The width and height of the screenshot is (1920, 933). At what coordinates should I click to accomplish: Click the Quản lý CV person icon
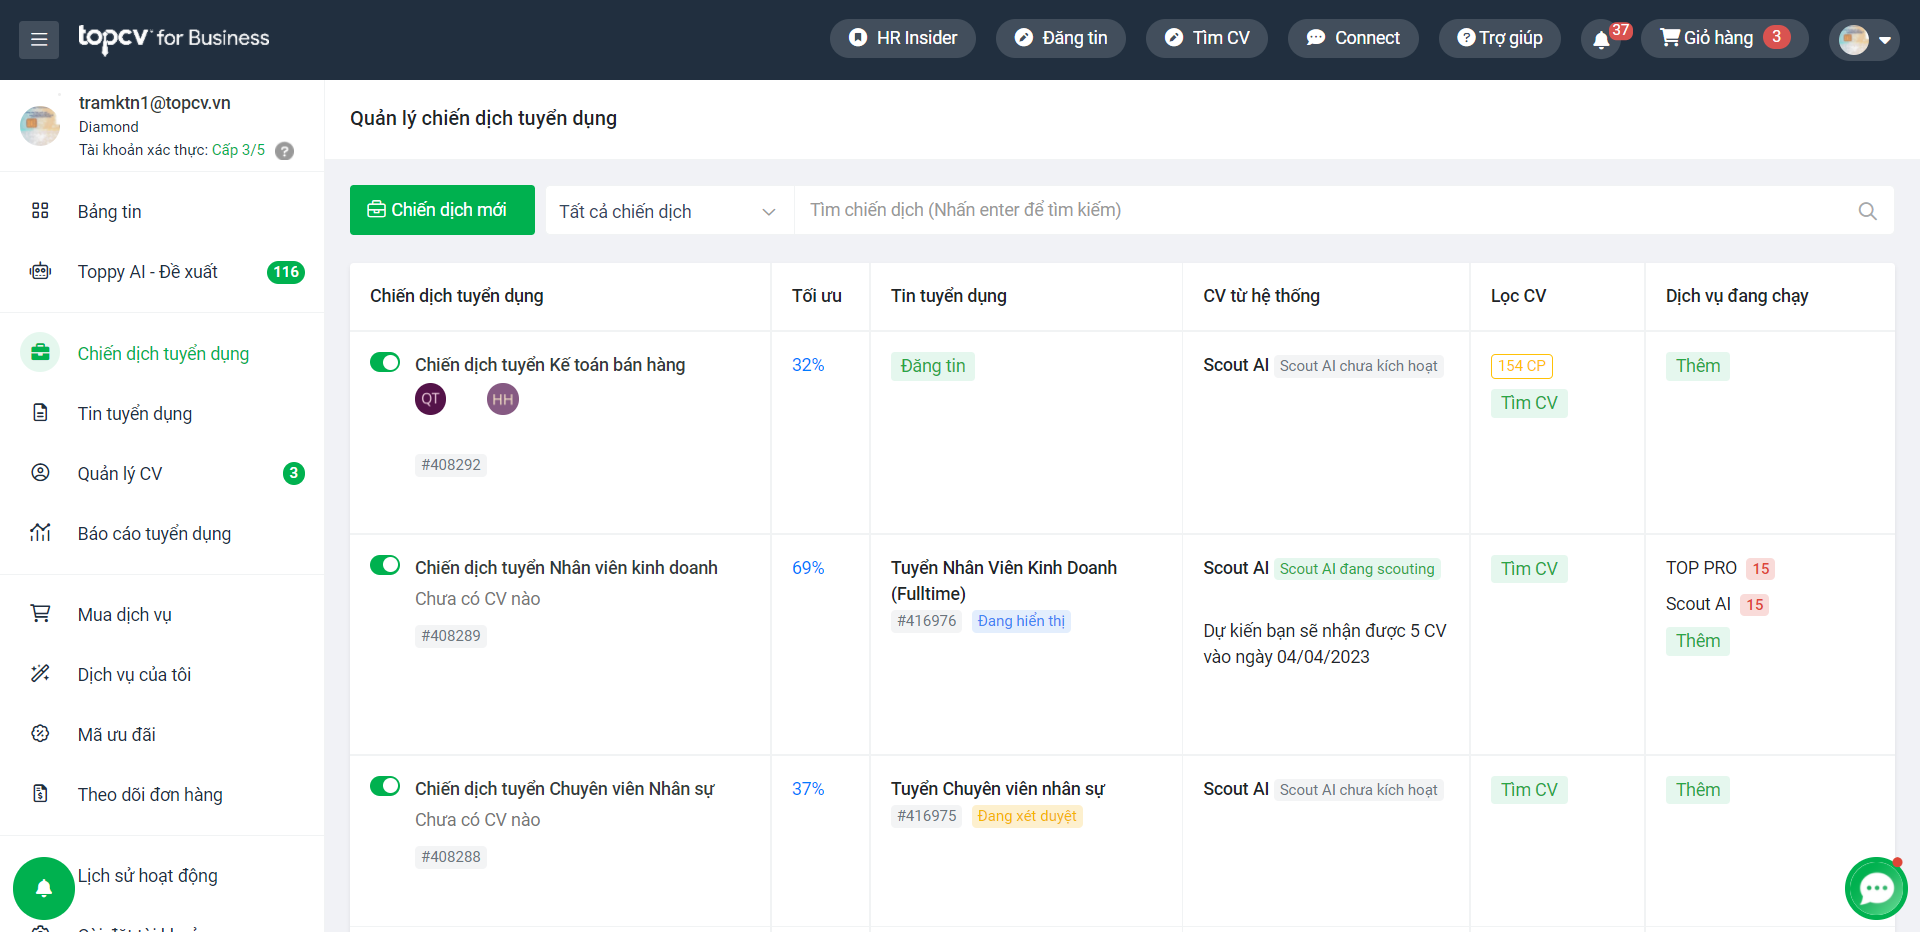(40, 472)
